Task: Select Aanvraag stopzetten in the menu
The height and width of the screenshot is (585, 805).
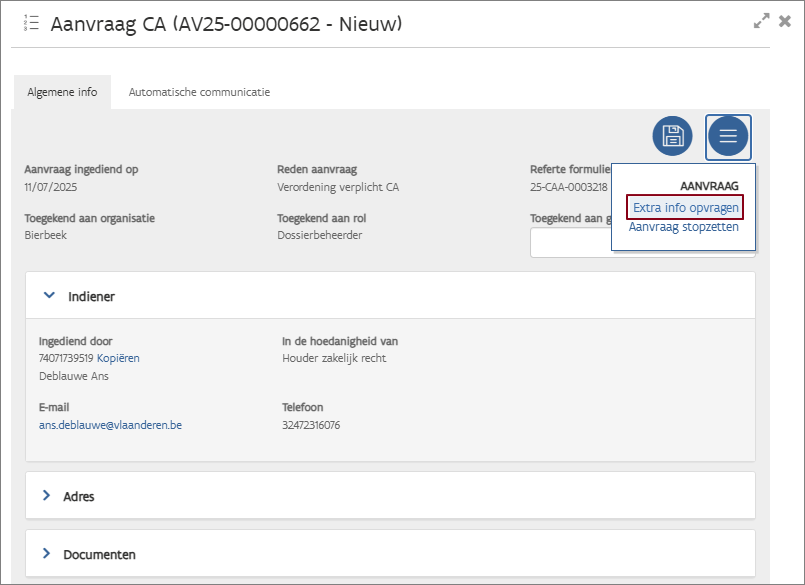Action: point(684,227)
